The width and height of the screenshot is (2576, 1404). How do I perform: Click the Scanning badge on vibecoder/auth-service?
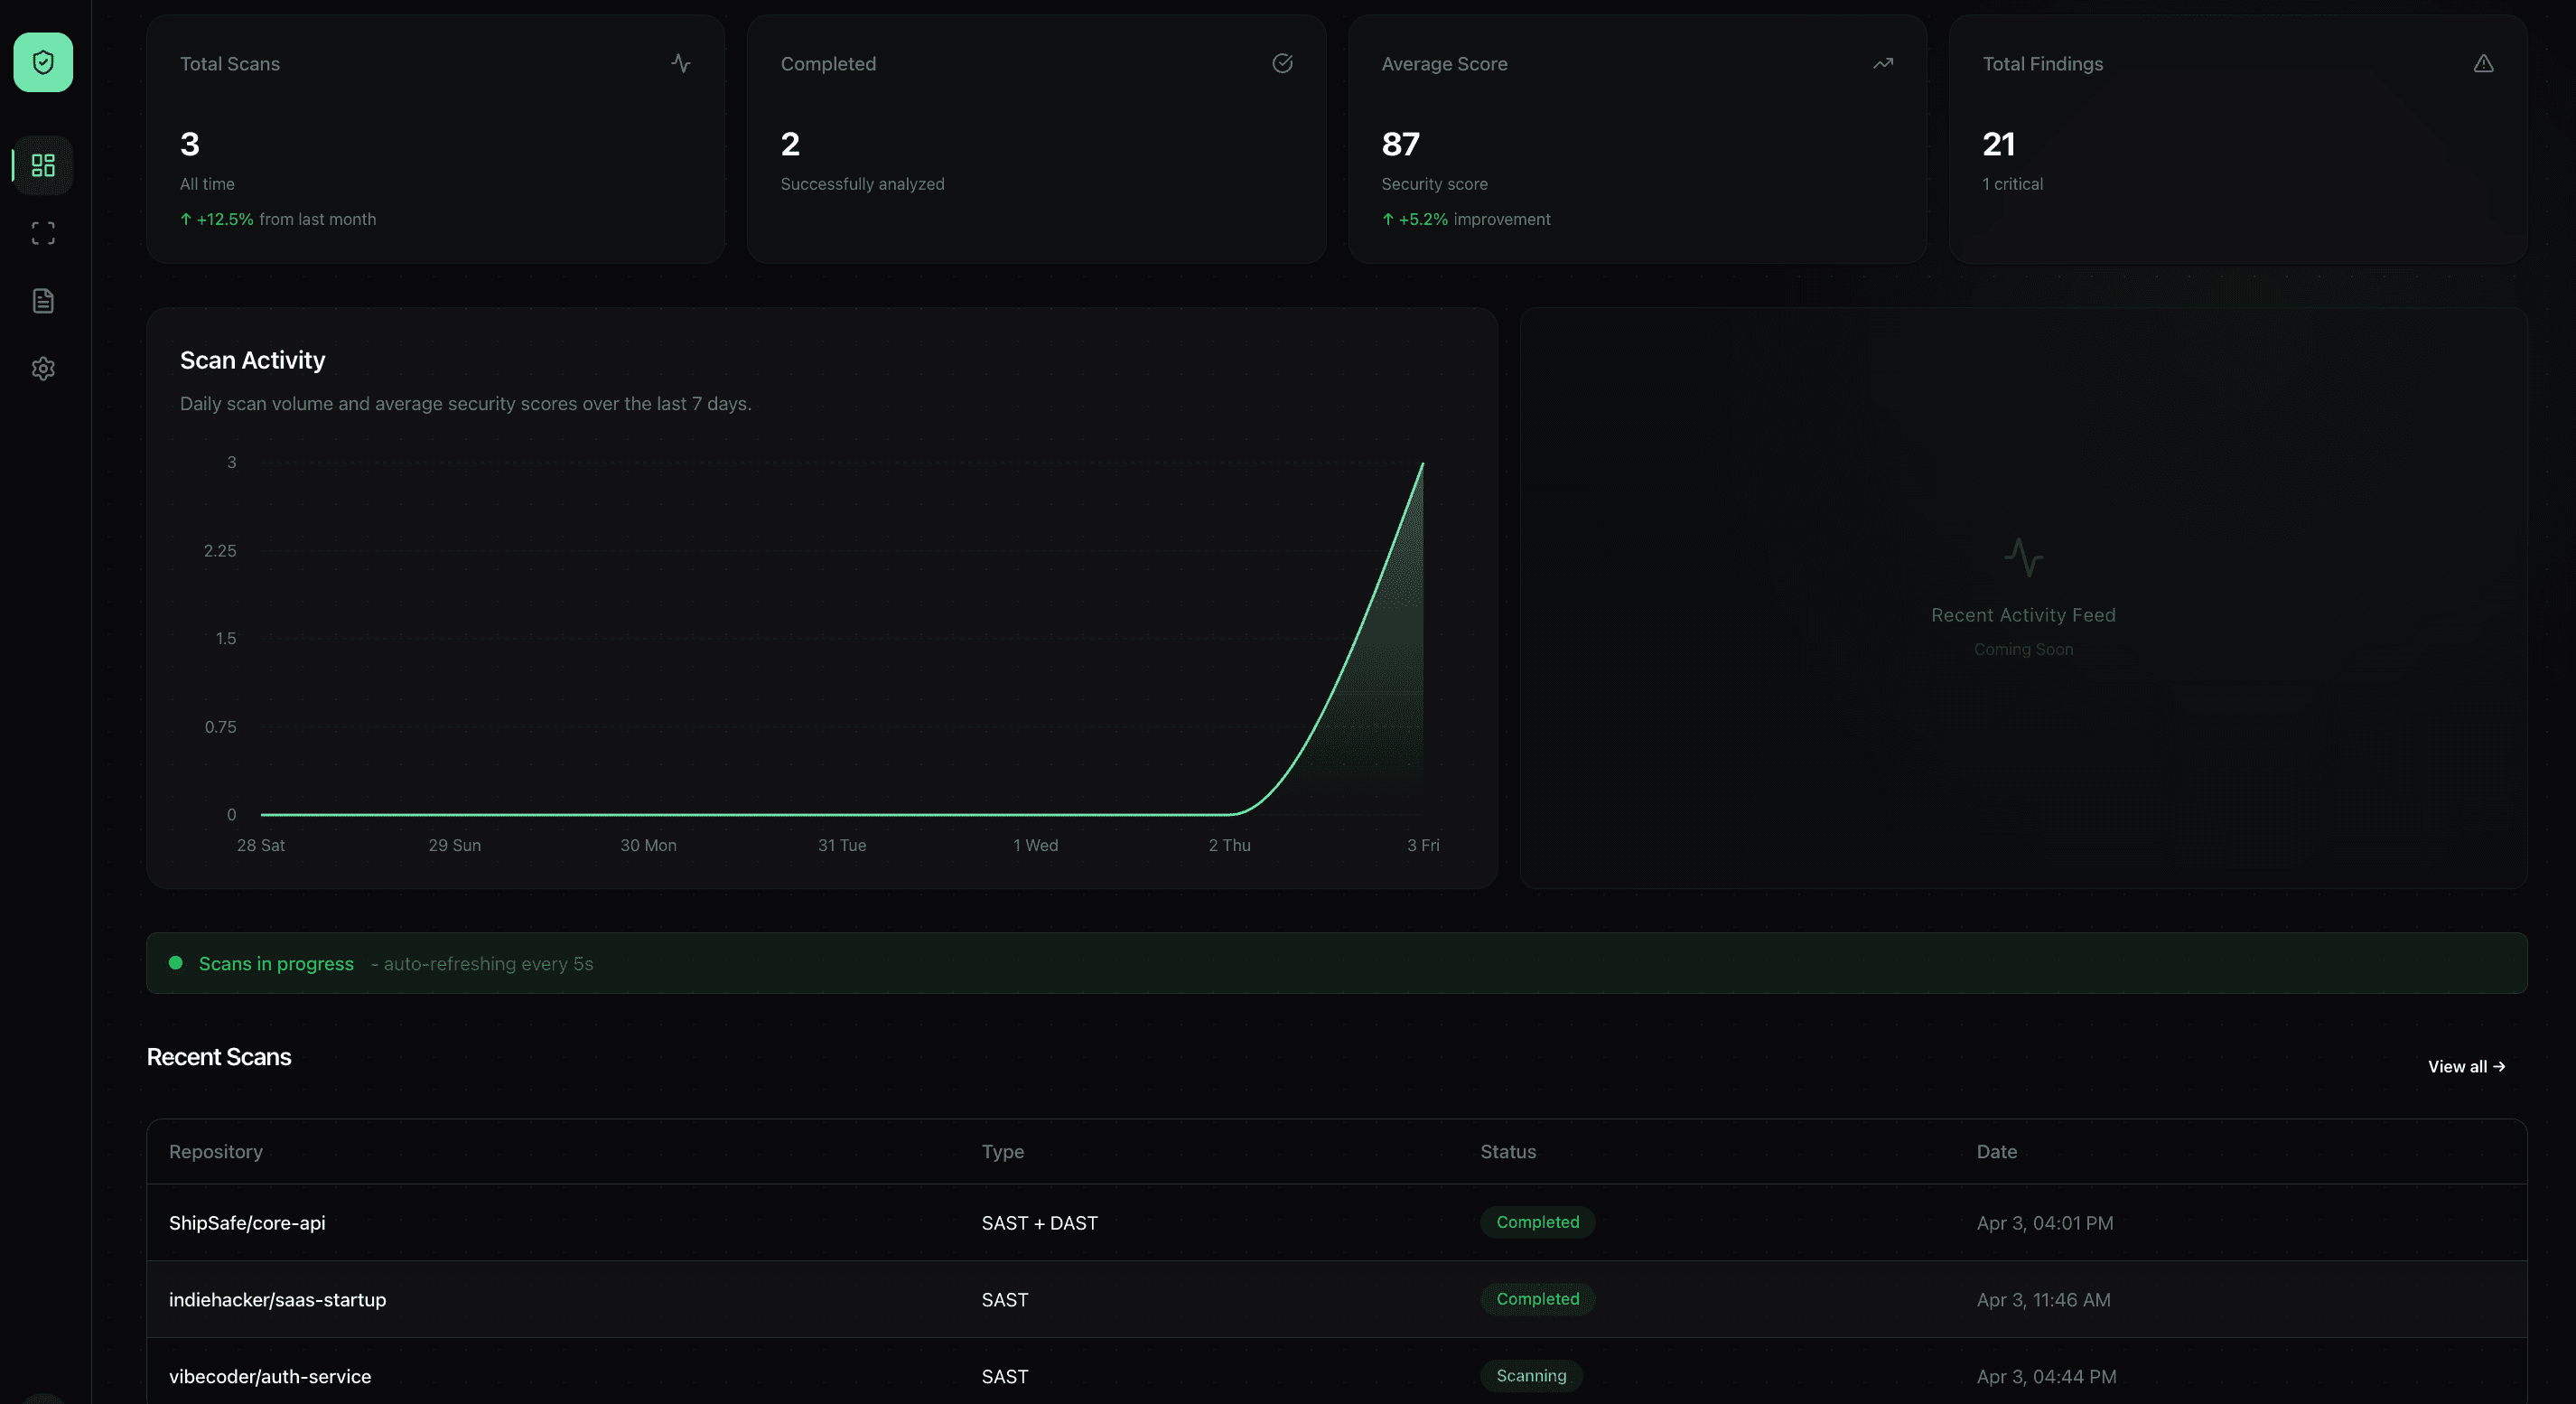1531,1376
